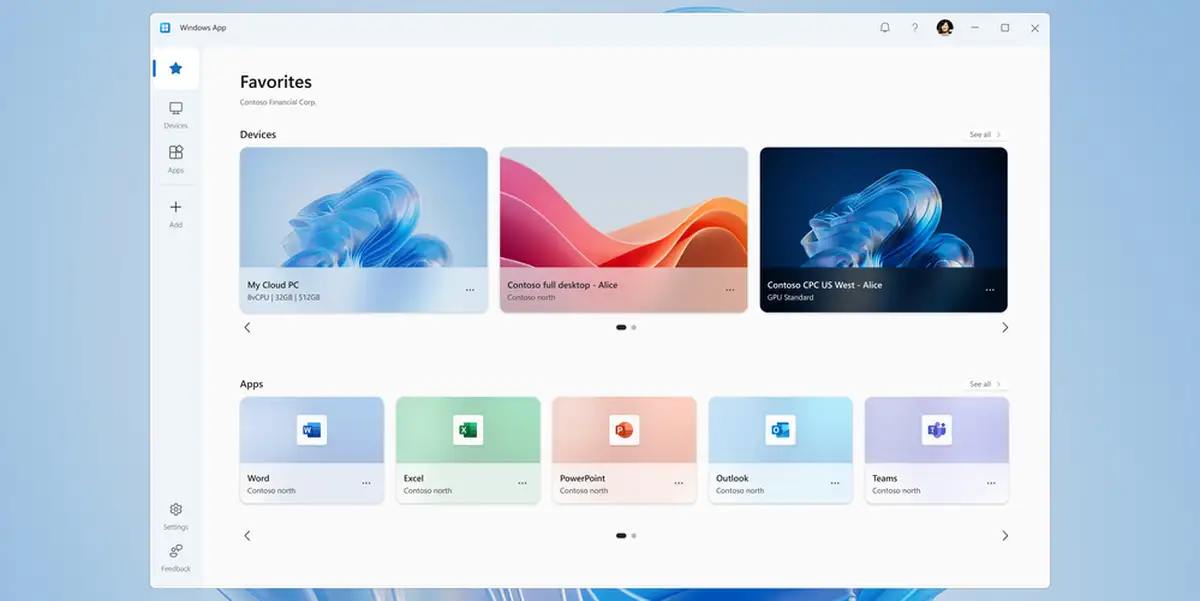Viewport: 1200px width, 601px height.
Task: Go to next page of Devices
Action: (x=1005, y=327)
